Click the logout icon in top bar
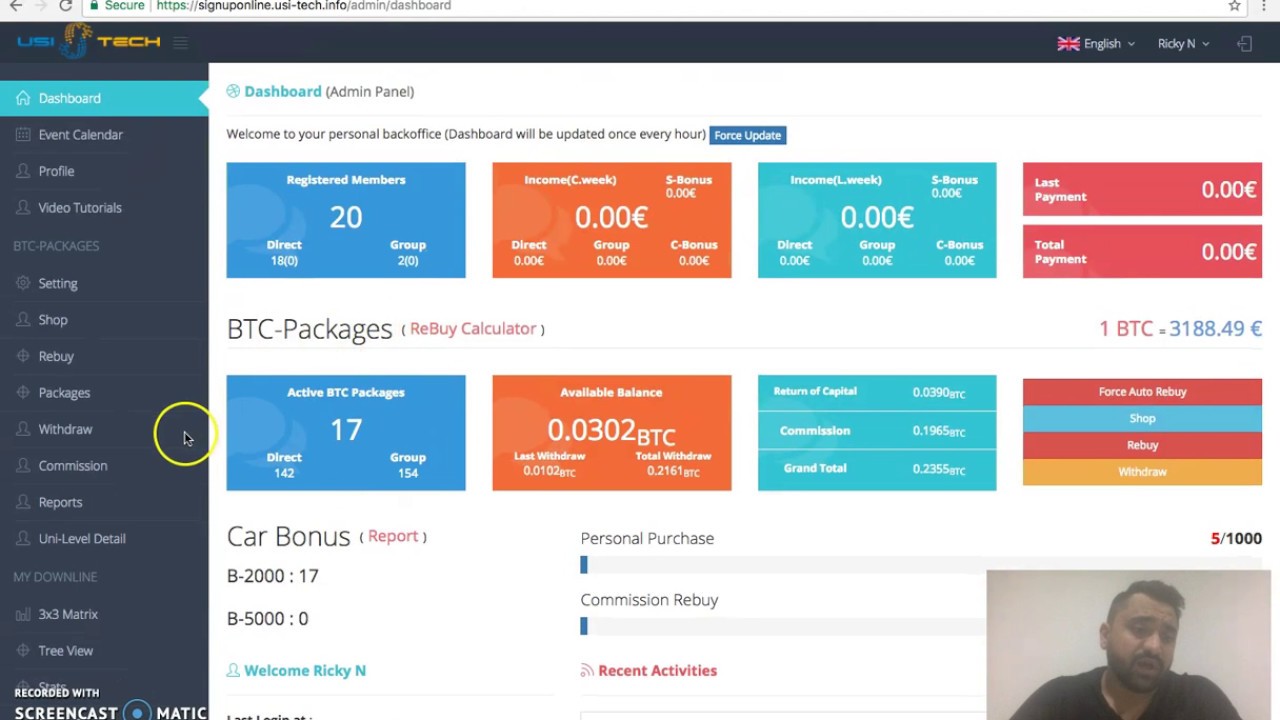 tap(1244, 43)
